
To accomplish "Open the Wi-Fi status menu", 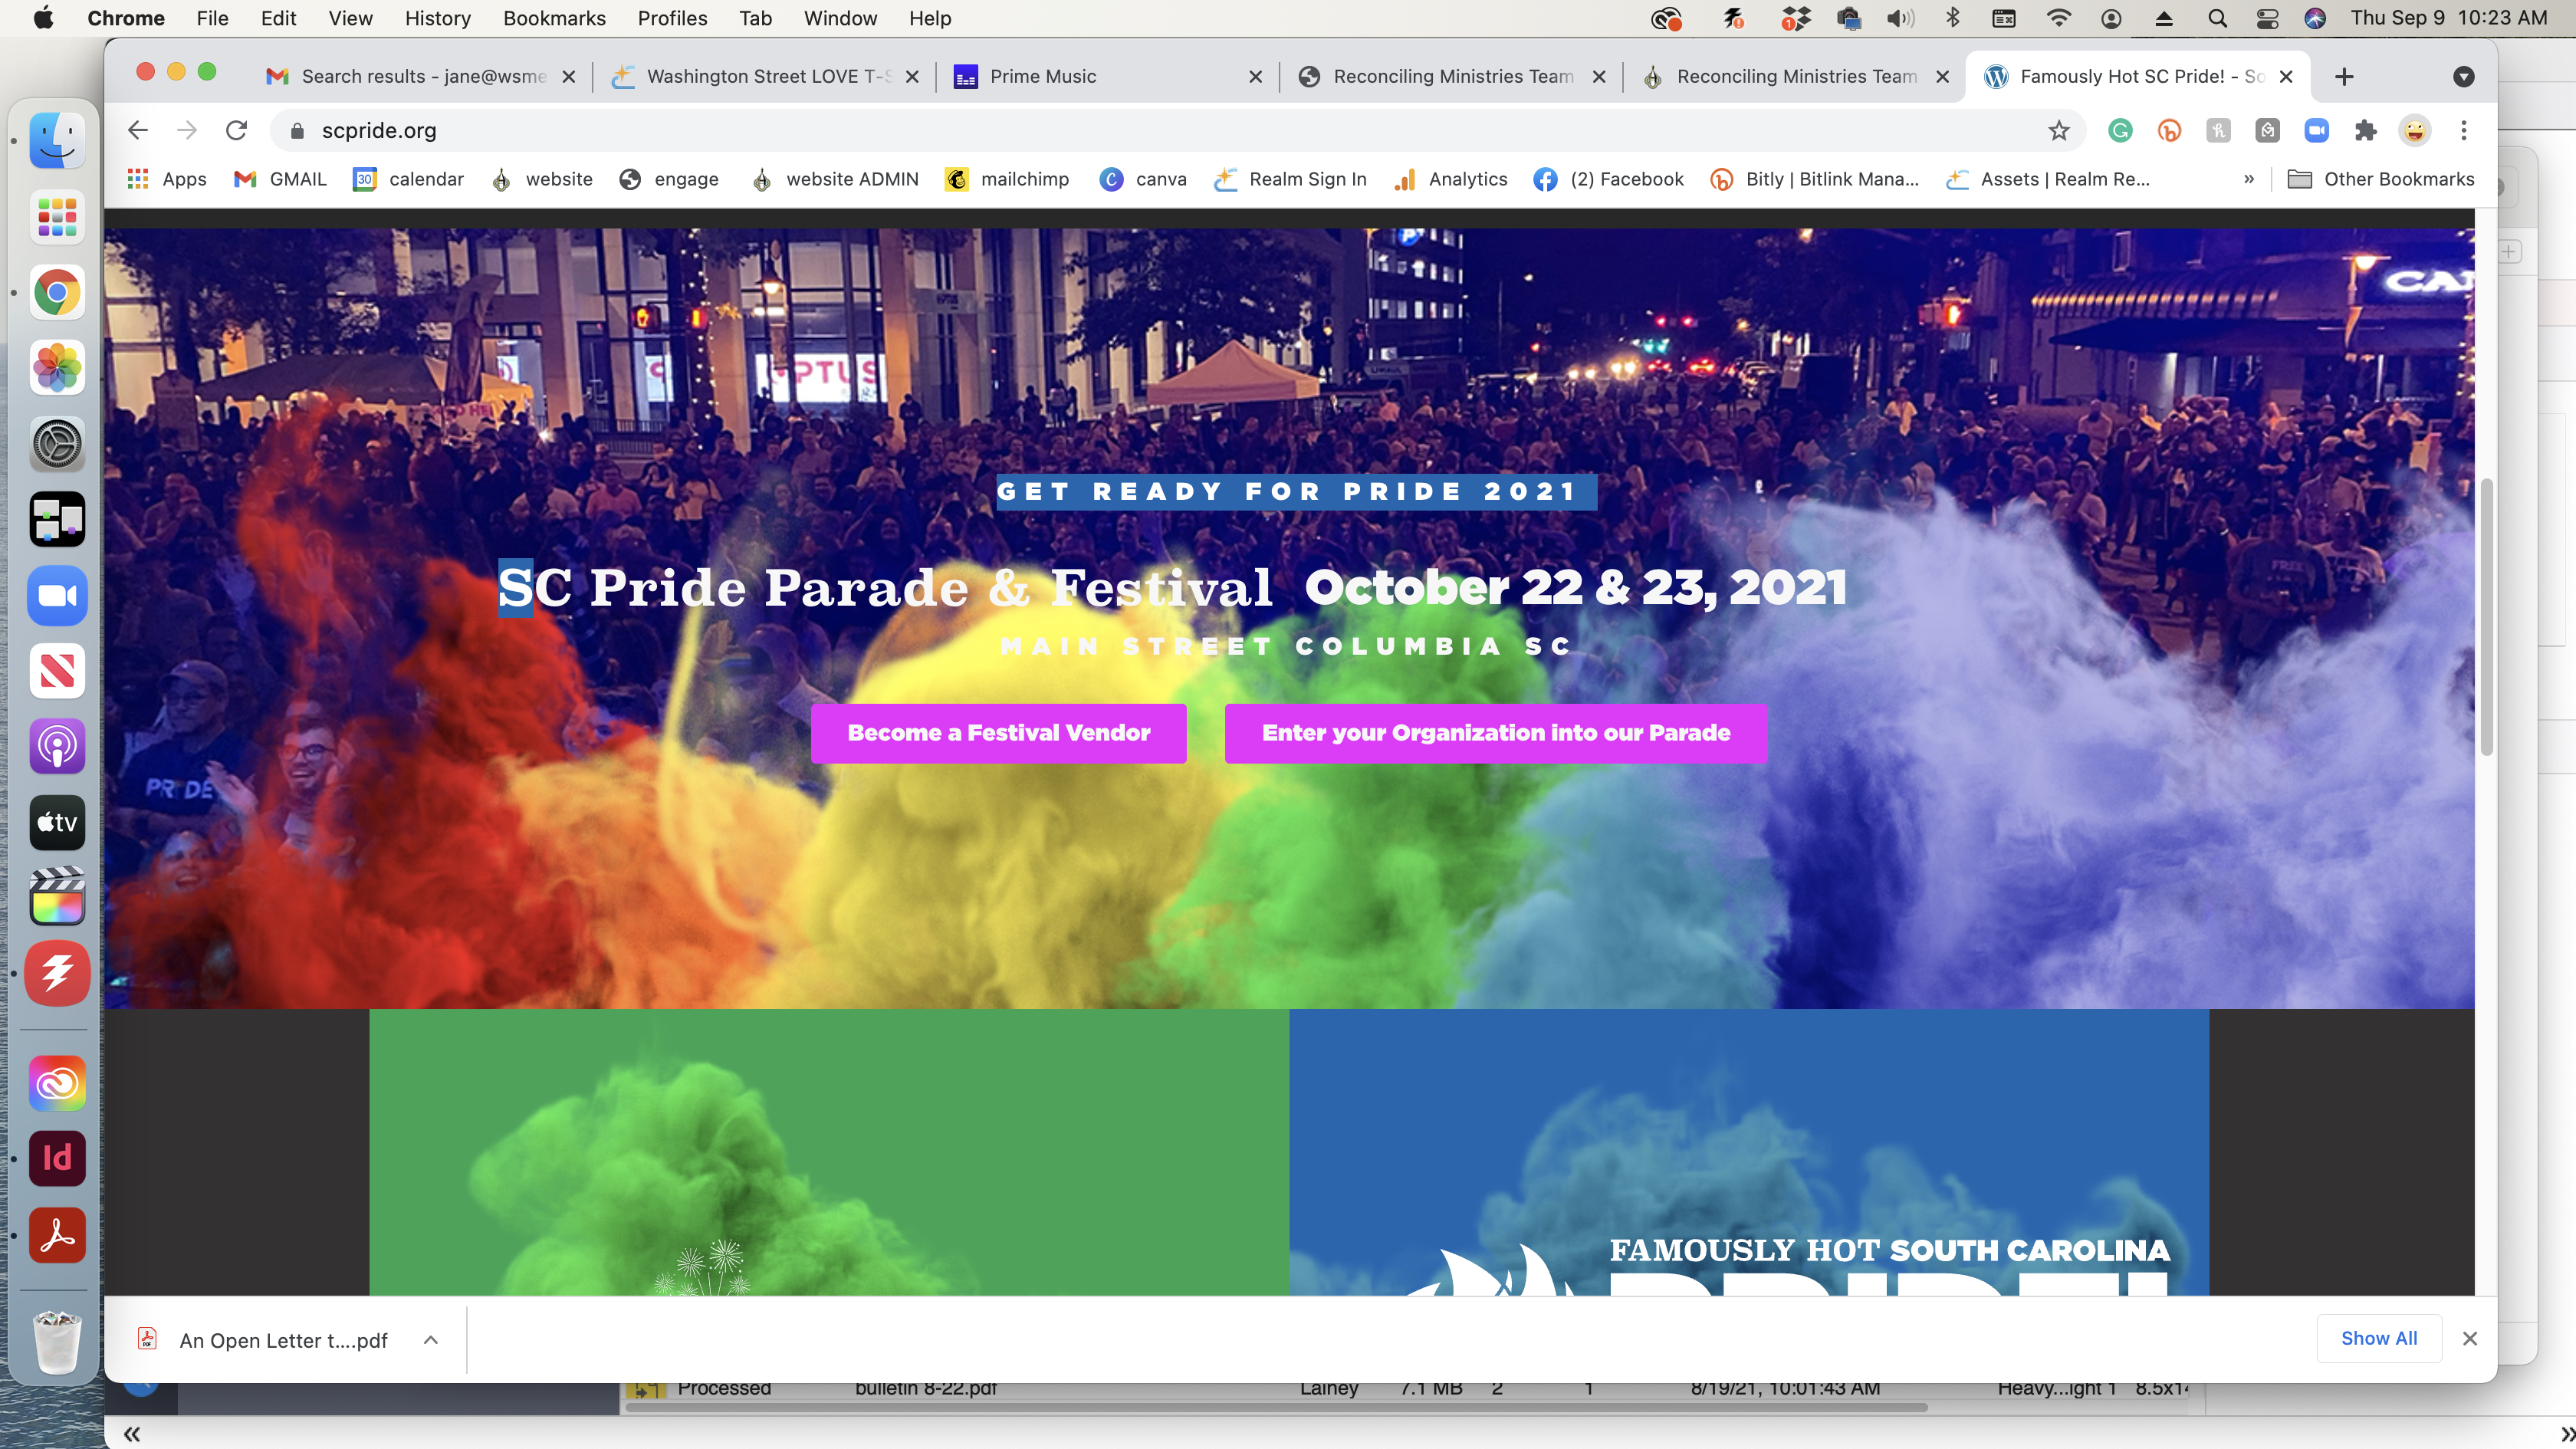I will 2058,18.
